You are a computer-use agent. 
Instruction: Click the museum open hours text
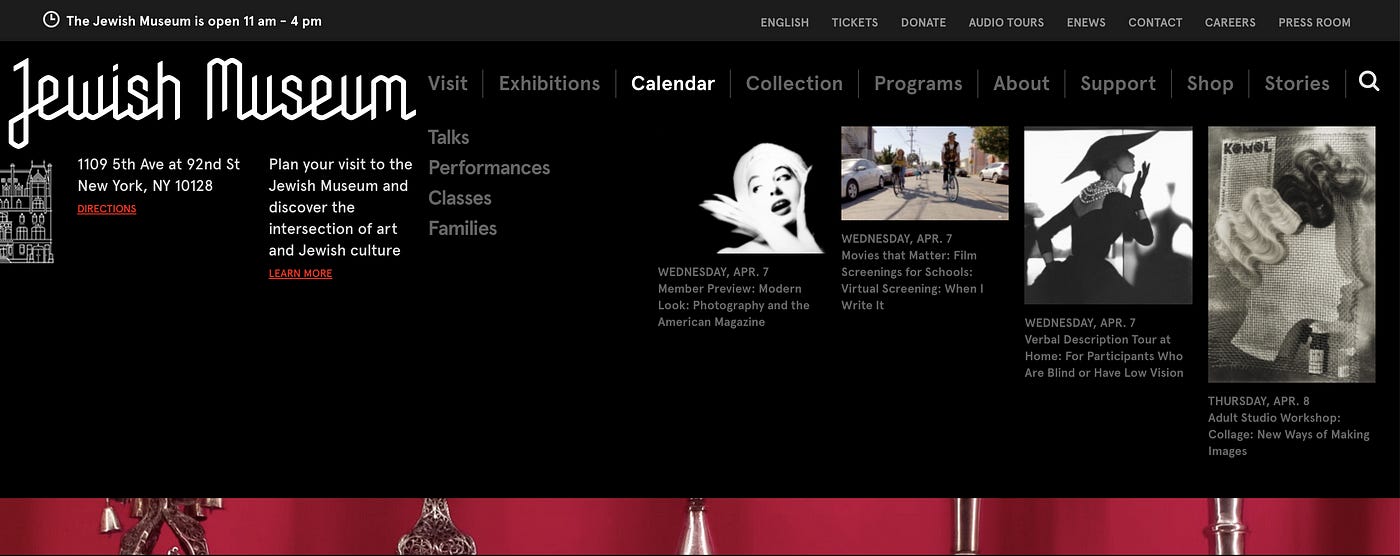pyautogui.click(x=194, y=21)
